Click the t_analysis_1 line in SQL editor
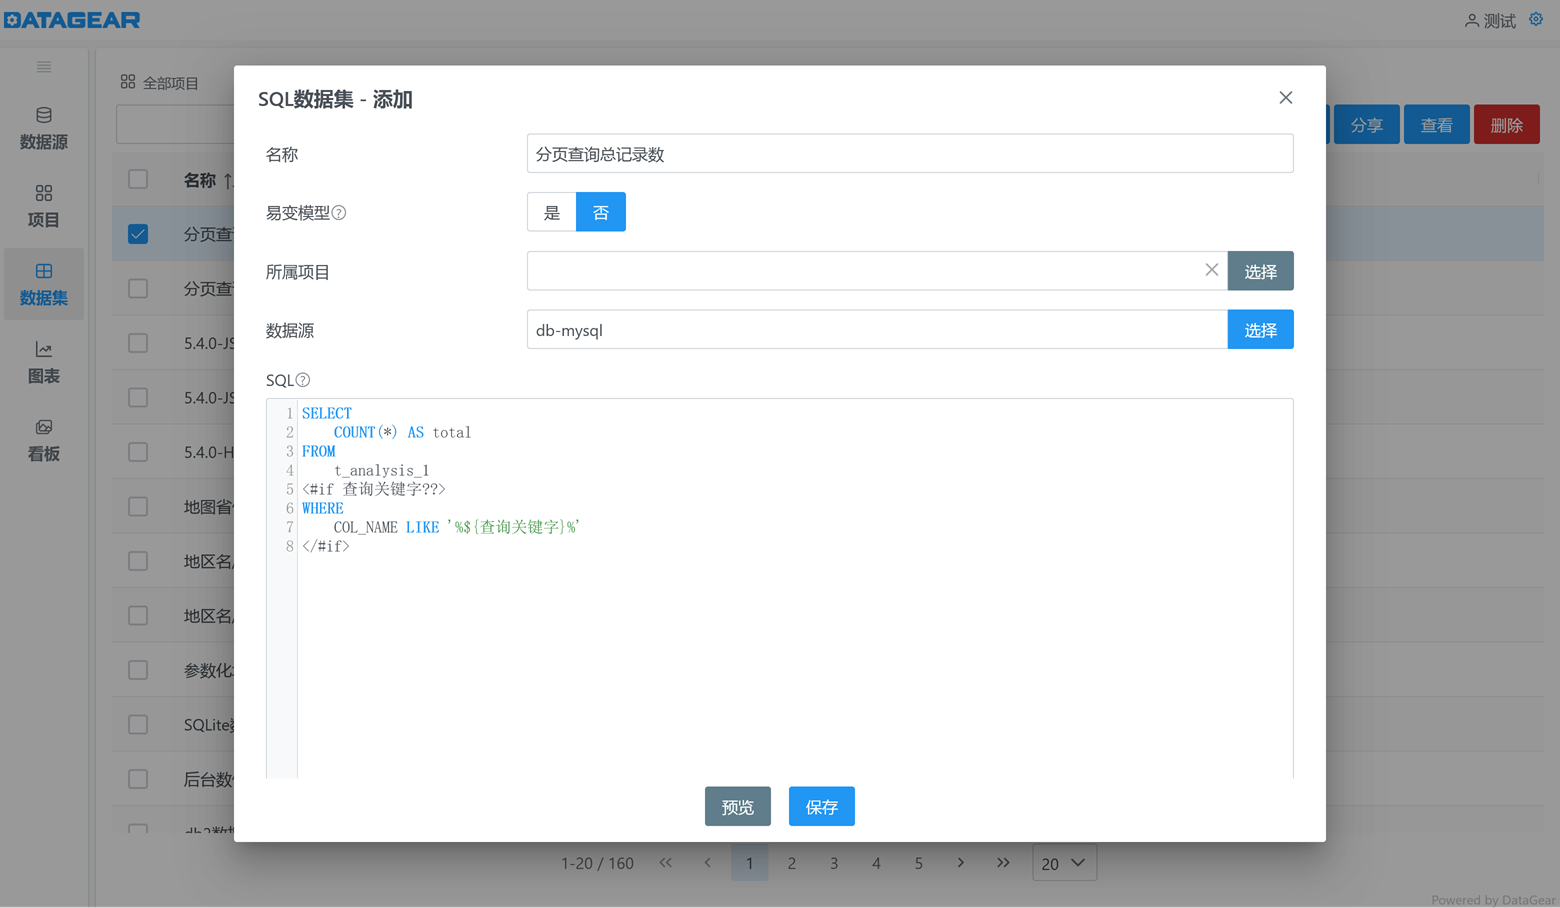The image size is (1560, 908). coord(381,470)
